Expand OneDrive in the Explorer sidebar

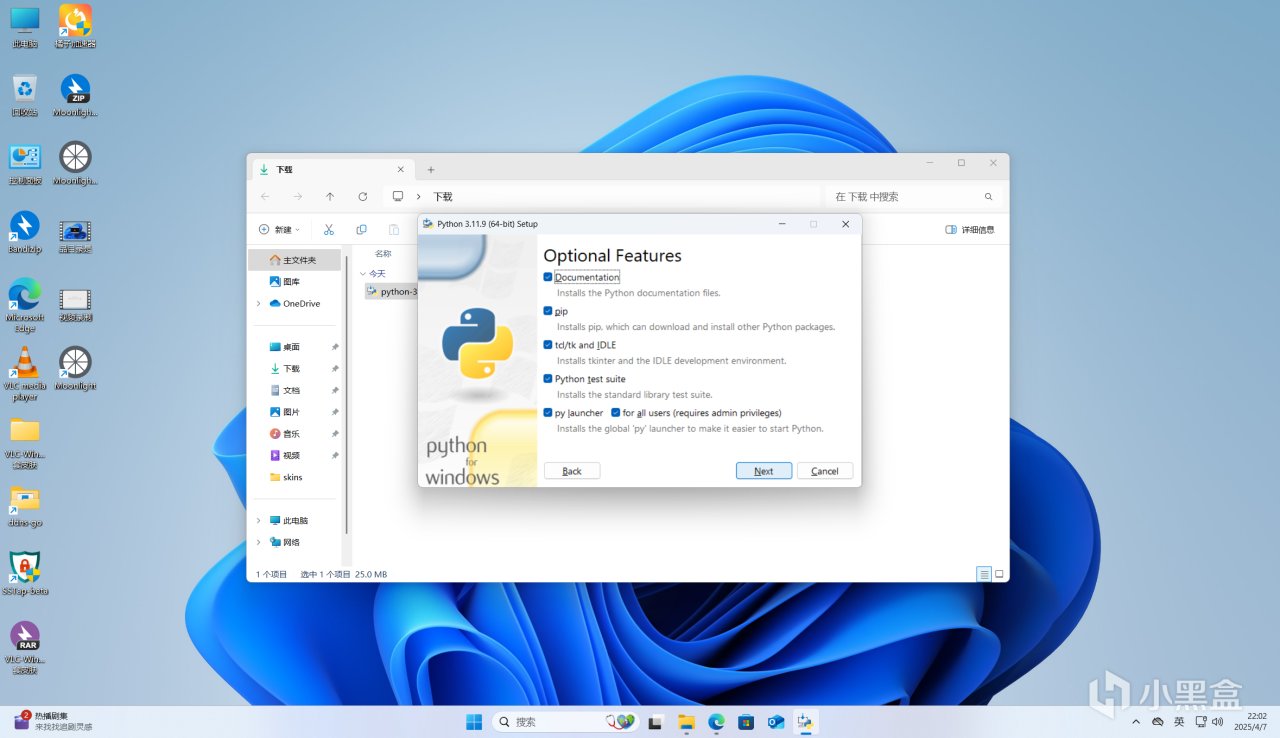[x=259, y=304]
